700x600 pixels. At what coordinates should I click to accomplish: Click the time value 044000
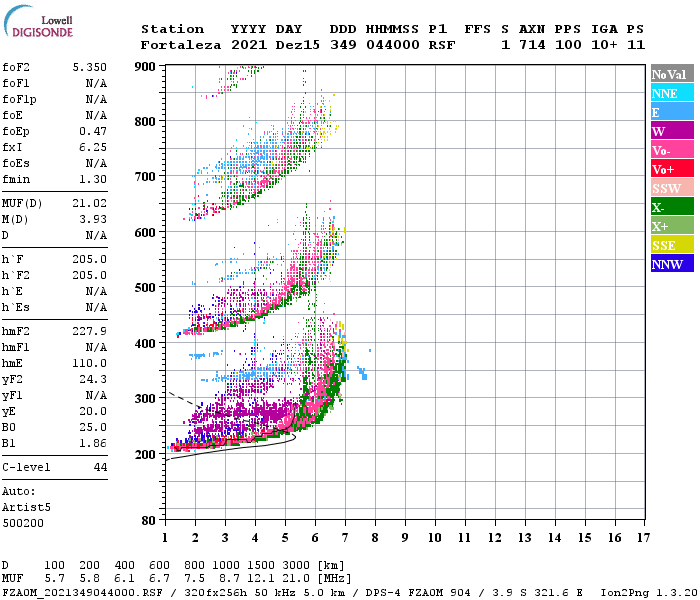coord(392,45)
